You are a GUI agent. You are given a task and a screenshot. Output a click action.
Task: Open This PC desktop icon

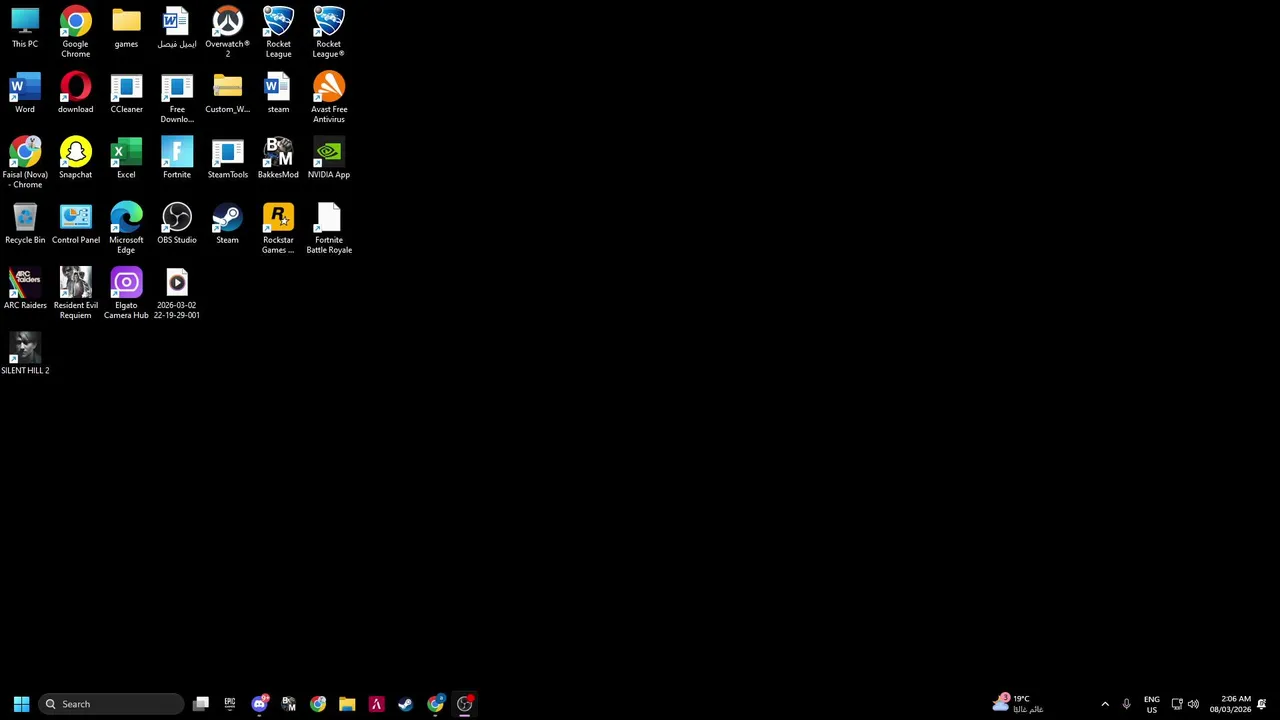click(x=25, y=28)
